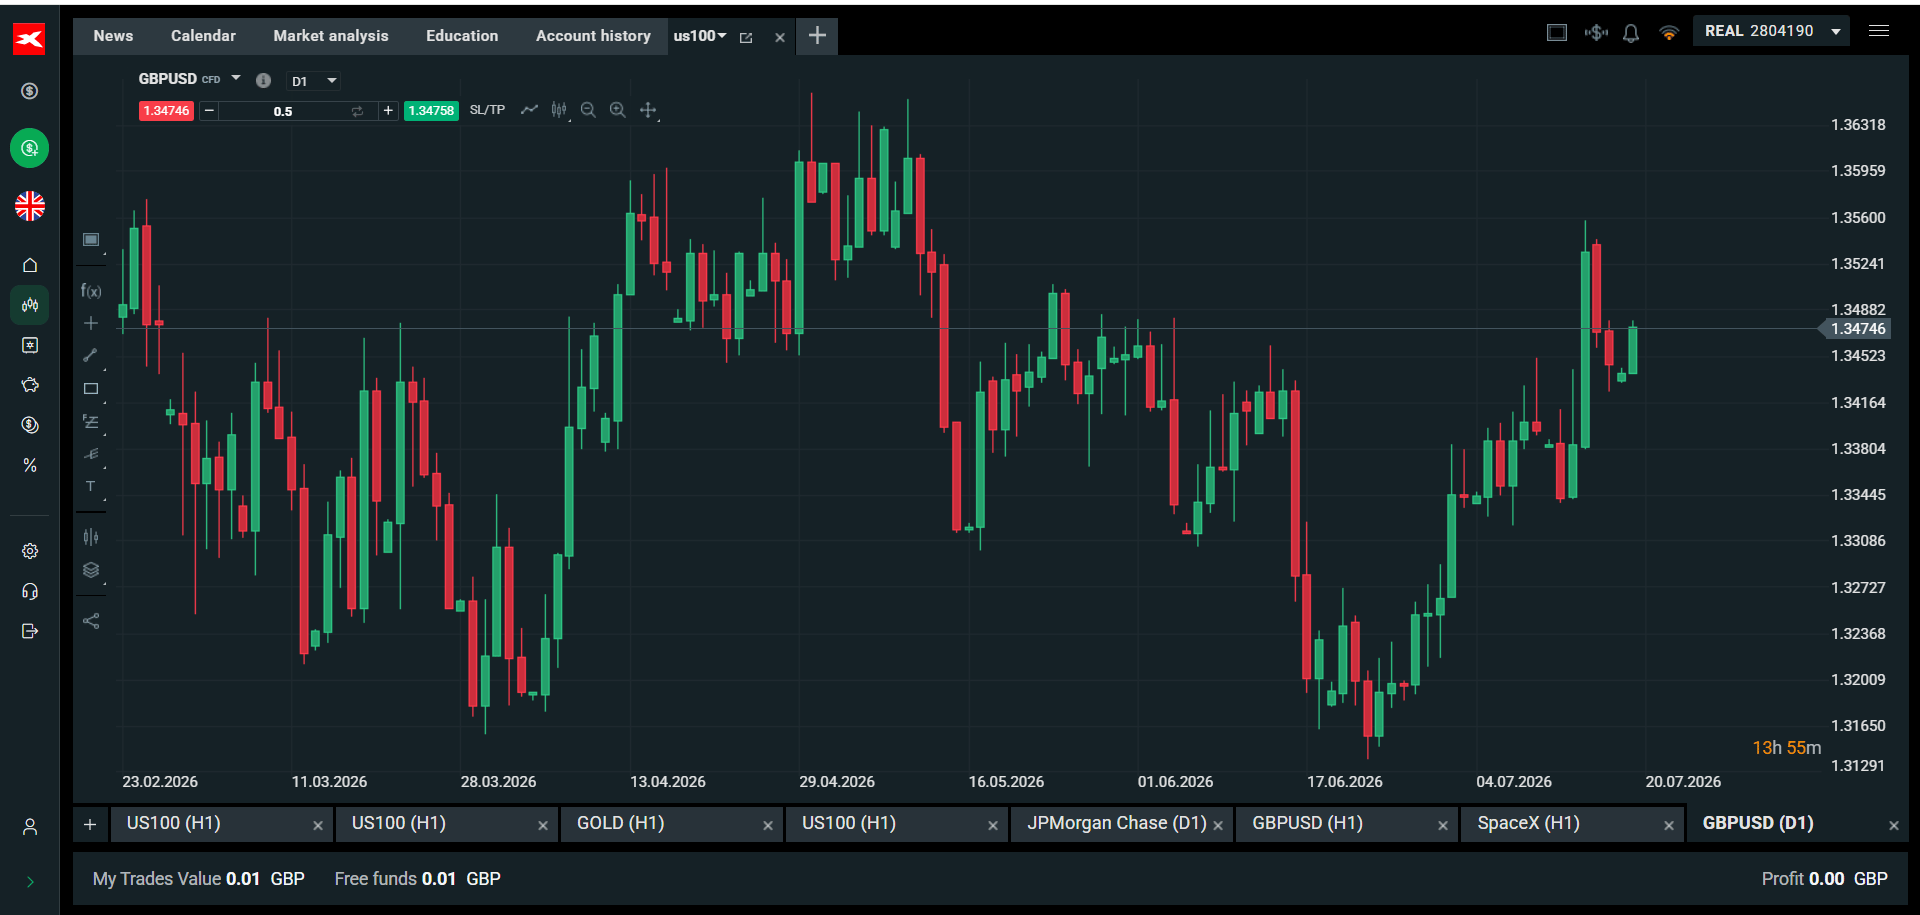The height and width of the screenshot is (915, 1920).
Task: Open the D1 timeframe dropdown
Action: (314, 81)
